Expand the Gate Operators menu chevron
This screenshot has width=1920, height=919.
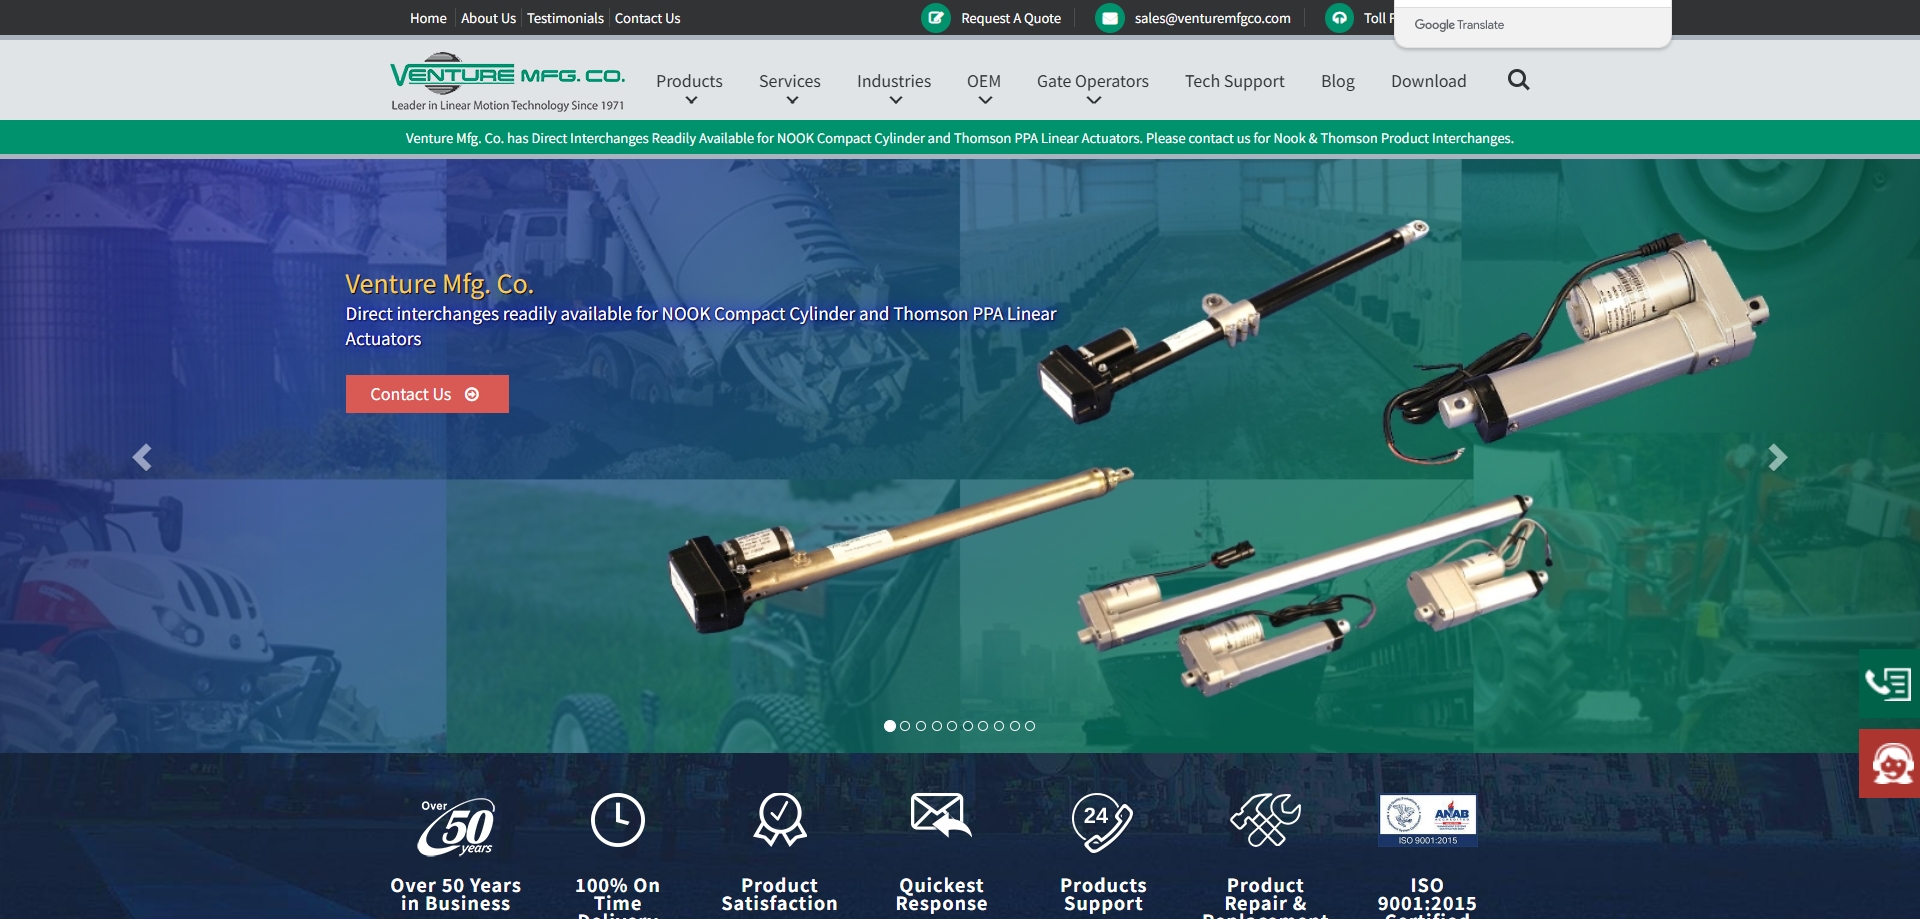1094,100
